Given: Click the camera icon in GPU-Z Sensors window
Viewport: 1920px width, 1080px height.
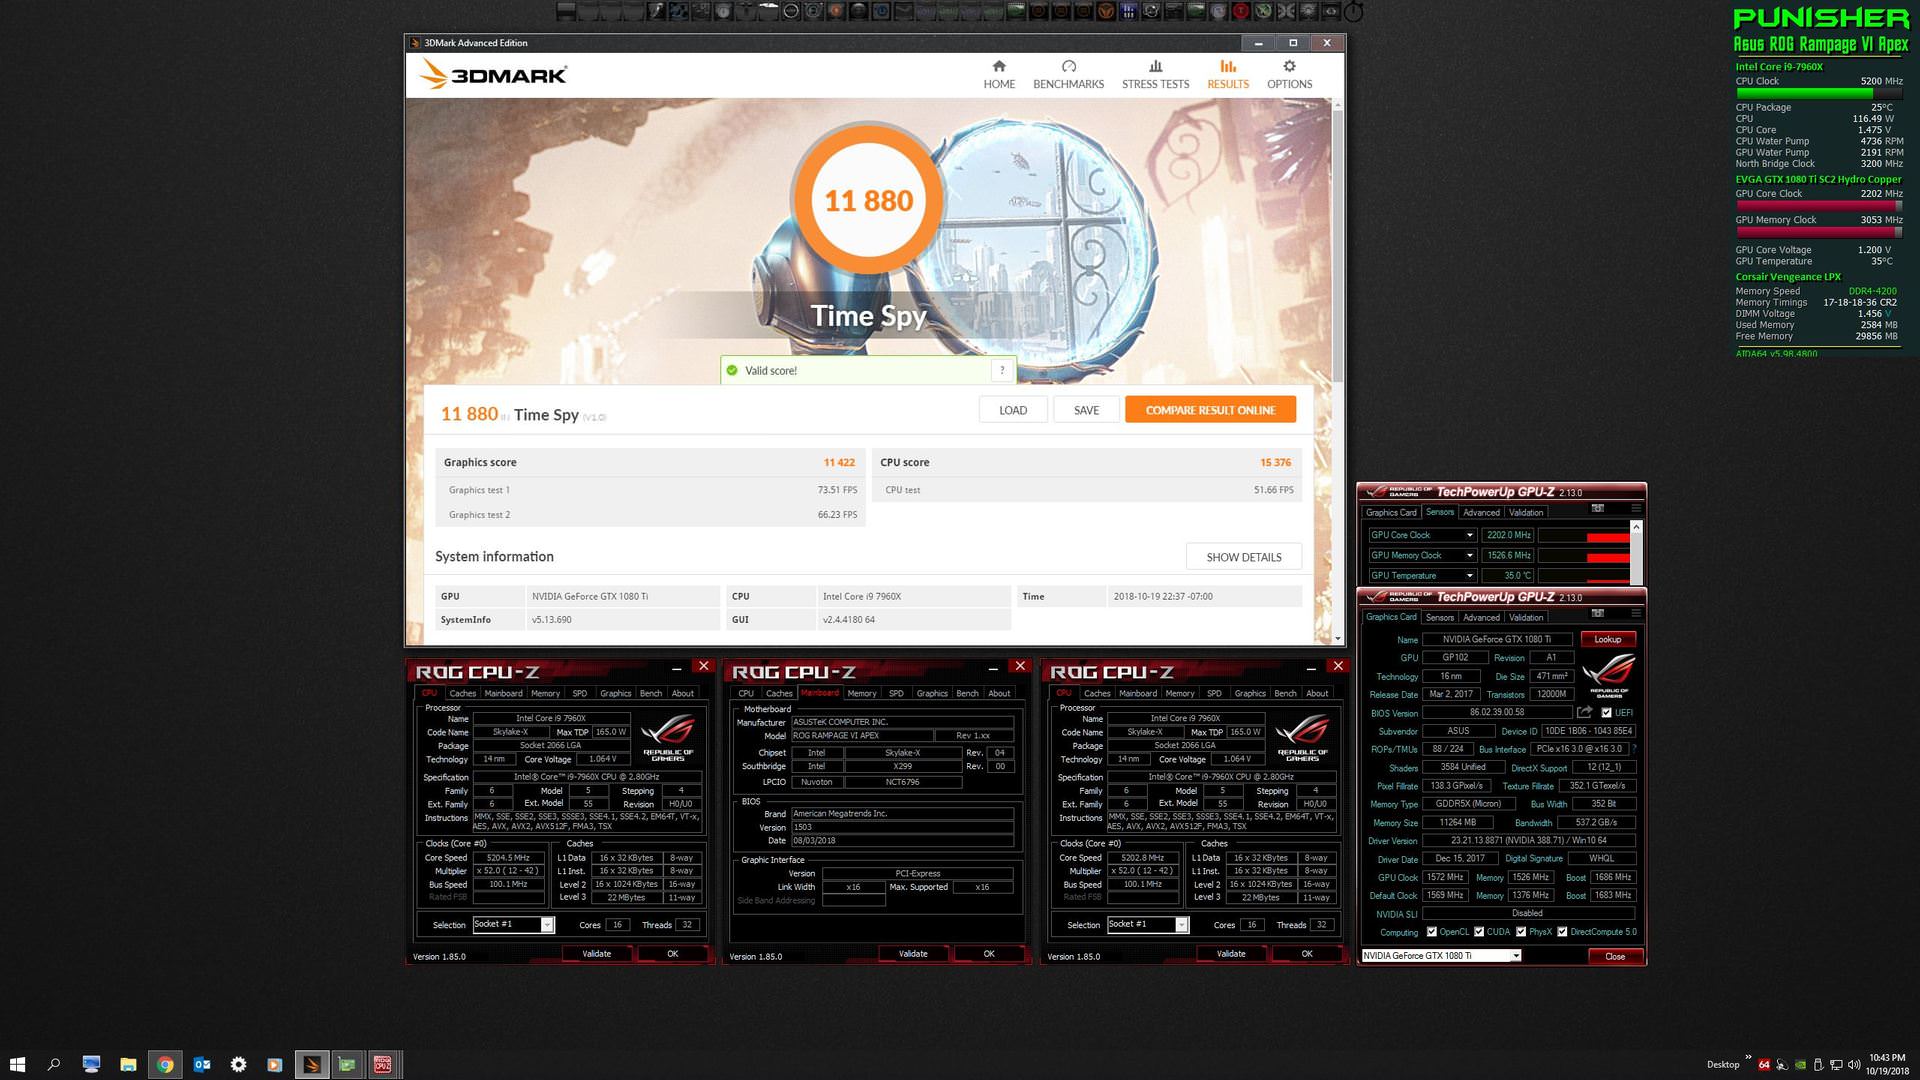Looking at the screenshot, I should click(x=1598, y=508).
